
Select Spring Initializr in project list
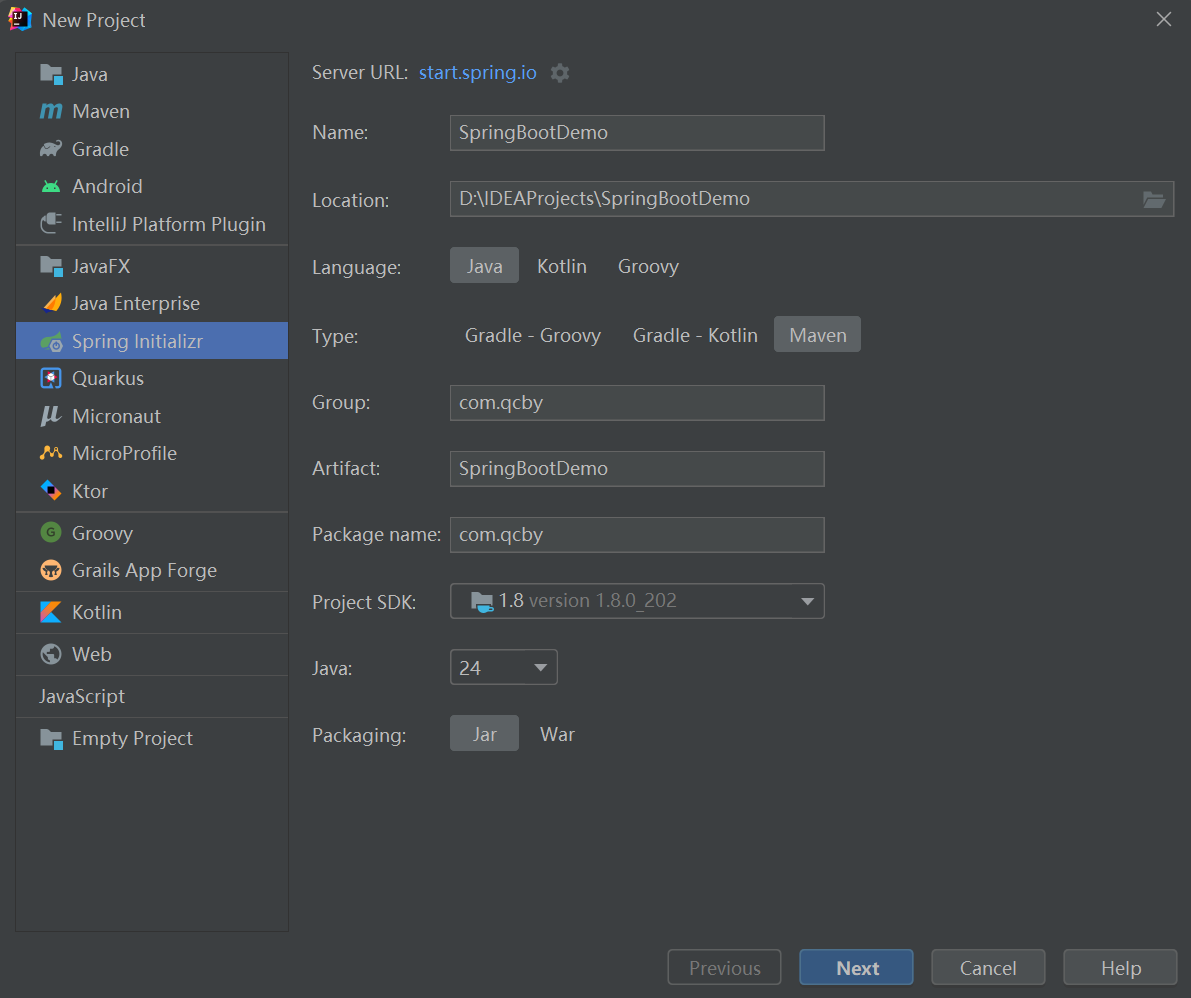tap(152, 341)
